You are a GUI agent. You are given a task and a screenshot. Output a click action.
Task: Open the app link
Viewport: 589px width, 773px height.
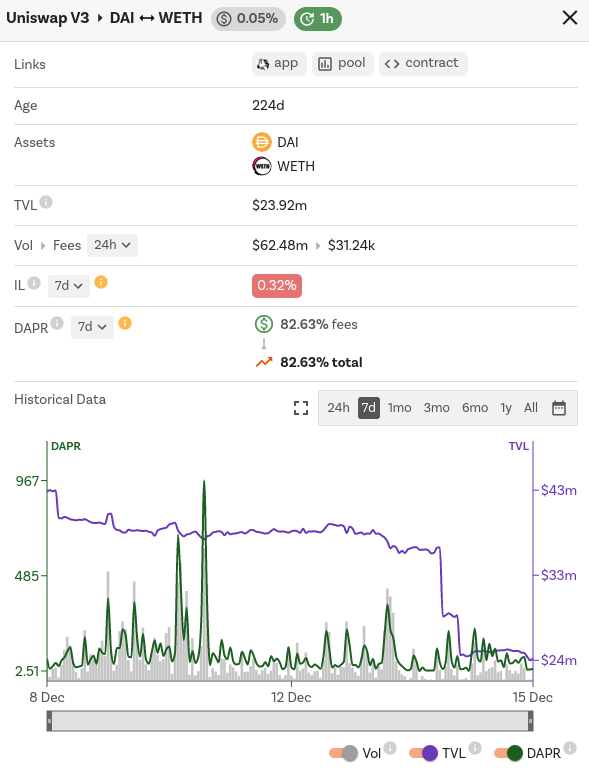tap(279, 64)
